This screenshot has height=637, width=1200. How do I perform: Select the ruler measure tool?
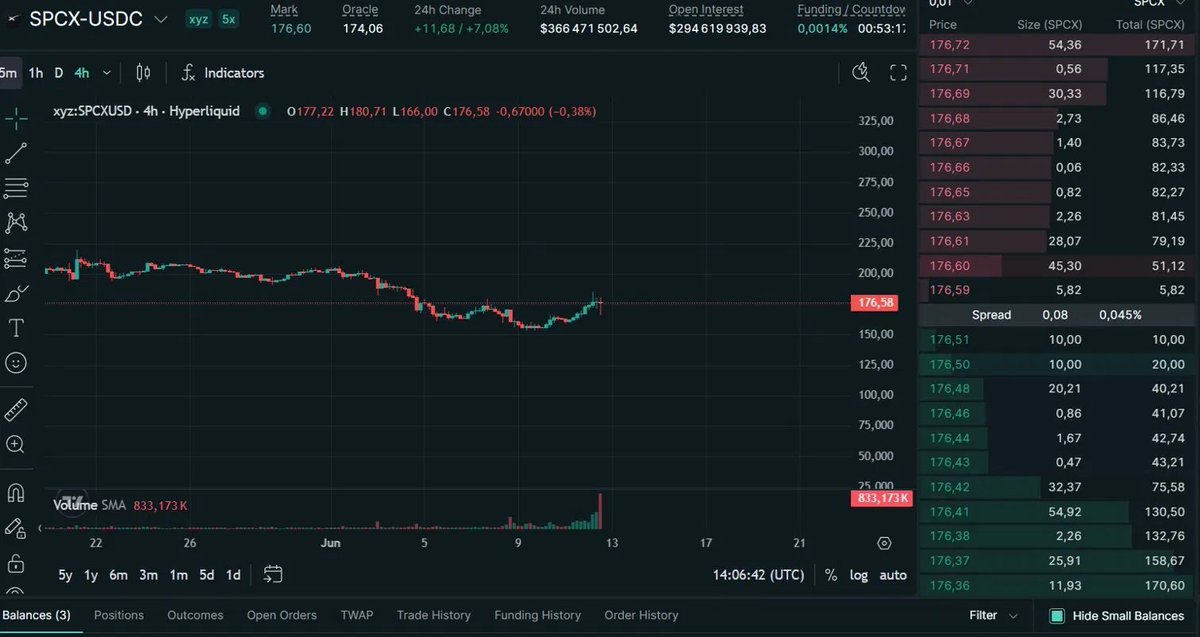tap(16, 410)
